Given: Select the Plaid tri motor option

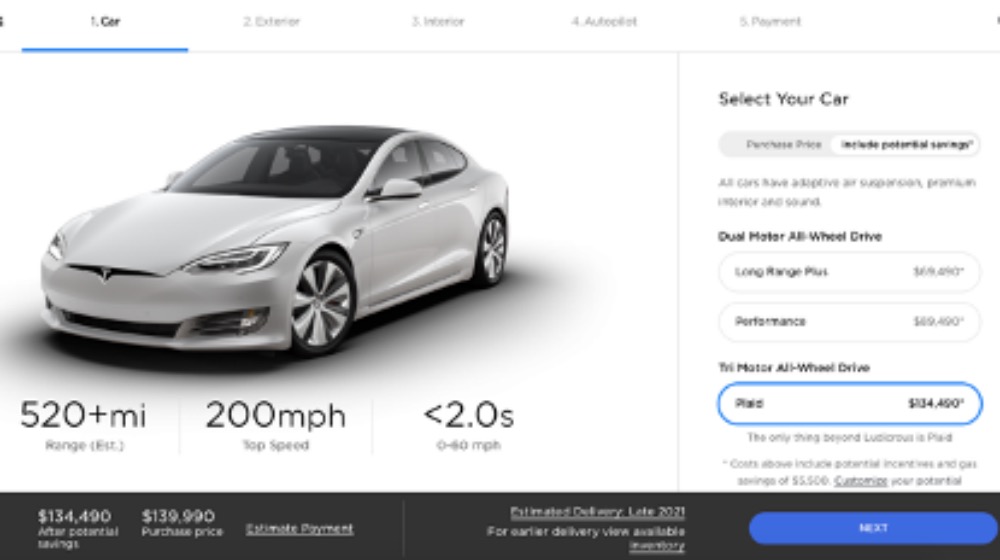Looking at the screenshot, I should coord(849,404).
